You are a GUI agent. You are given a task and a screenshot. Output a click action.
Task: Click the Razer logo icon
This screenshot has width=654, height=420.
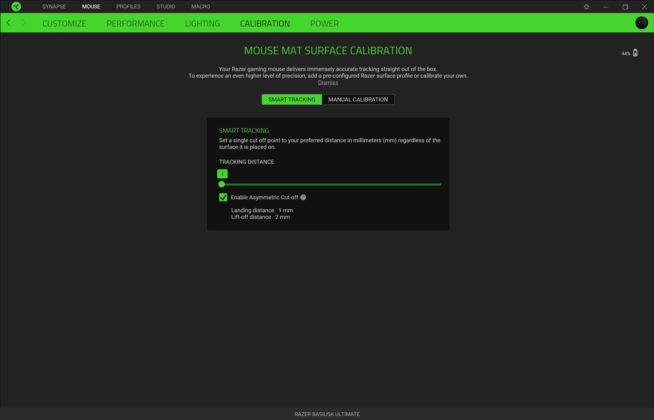point(16,6)
